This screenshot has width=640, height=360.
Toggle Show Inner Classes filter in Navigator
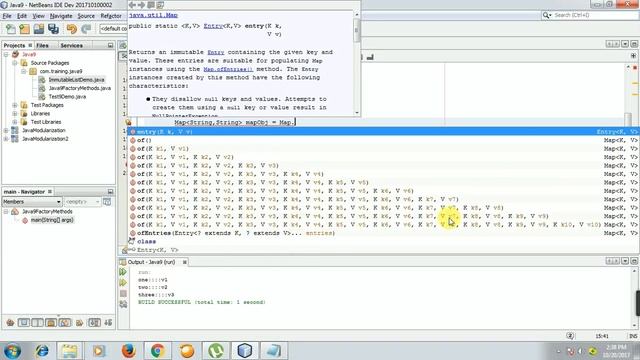tap(64, 322)
